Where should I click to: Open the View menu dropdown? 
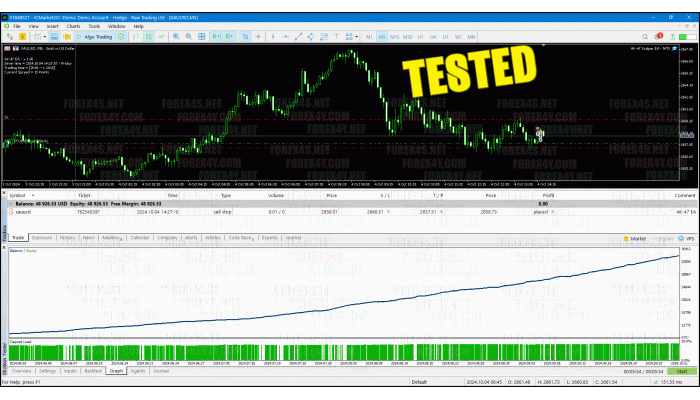[31, 26]
